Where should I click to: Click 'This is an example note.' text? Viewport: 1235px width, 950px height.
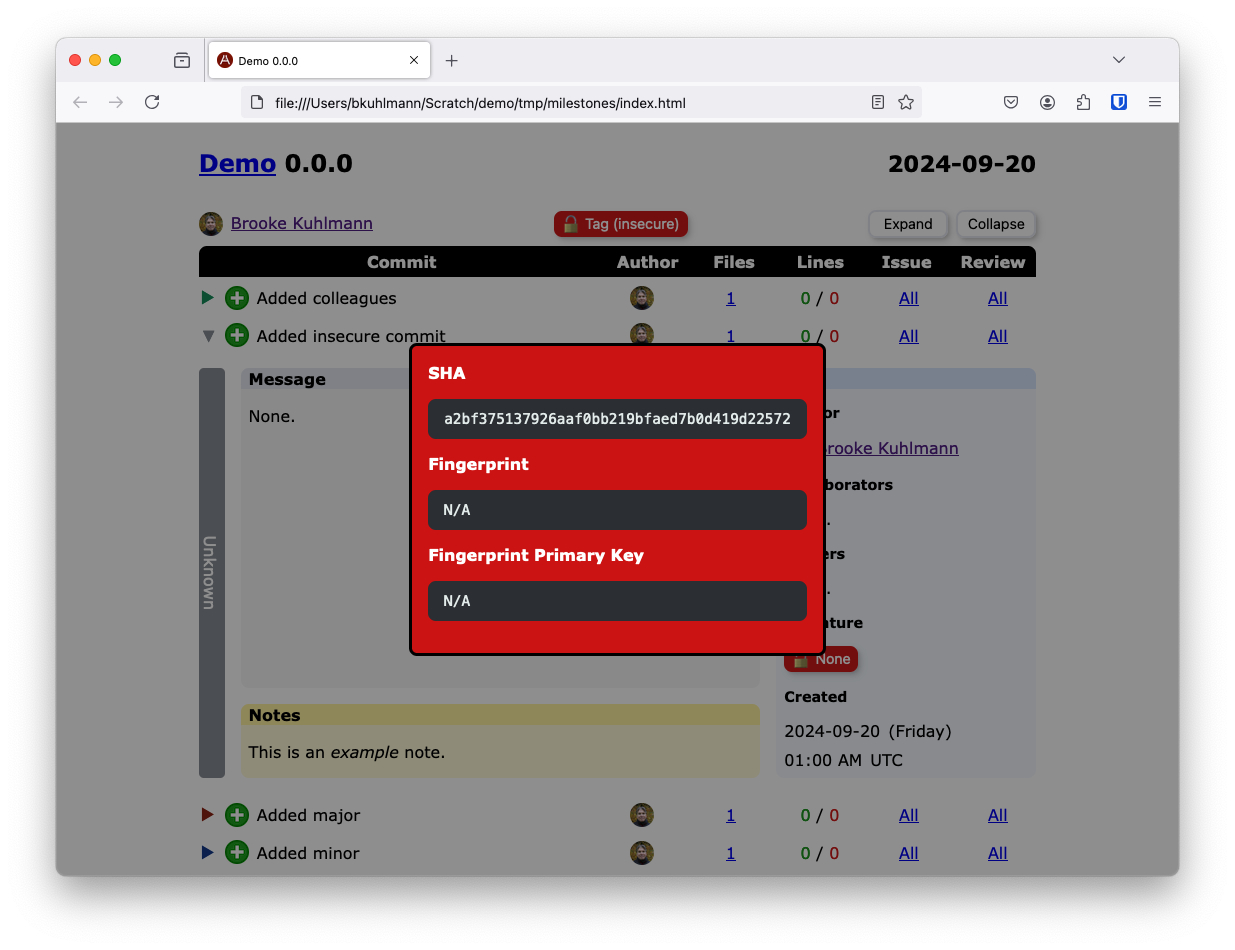347,752
